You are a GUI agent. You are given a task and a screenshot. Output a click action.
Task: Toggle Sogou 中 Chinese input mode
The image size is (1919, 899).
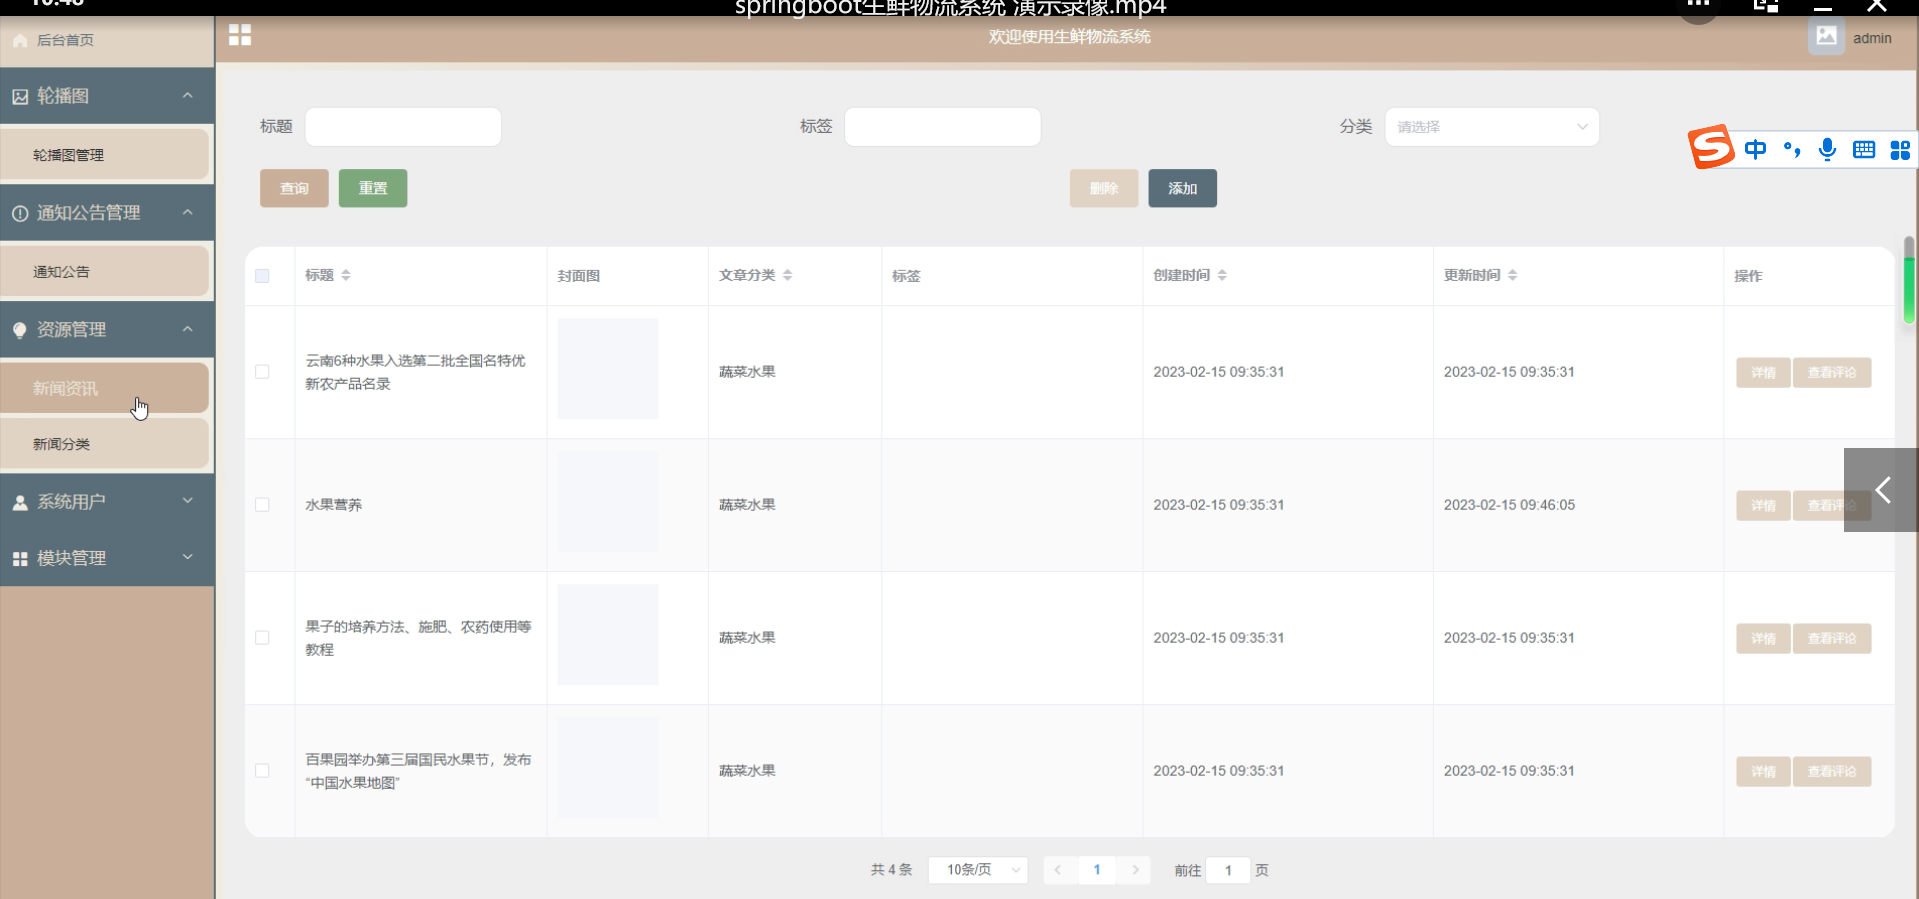point(1755,150)
